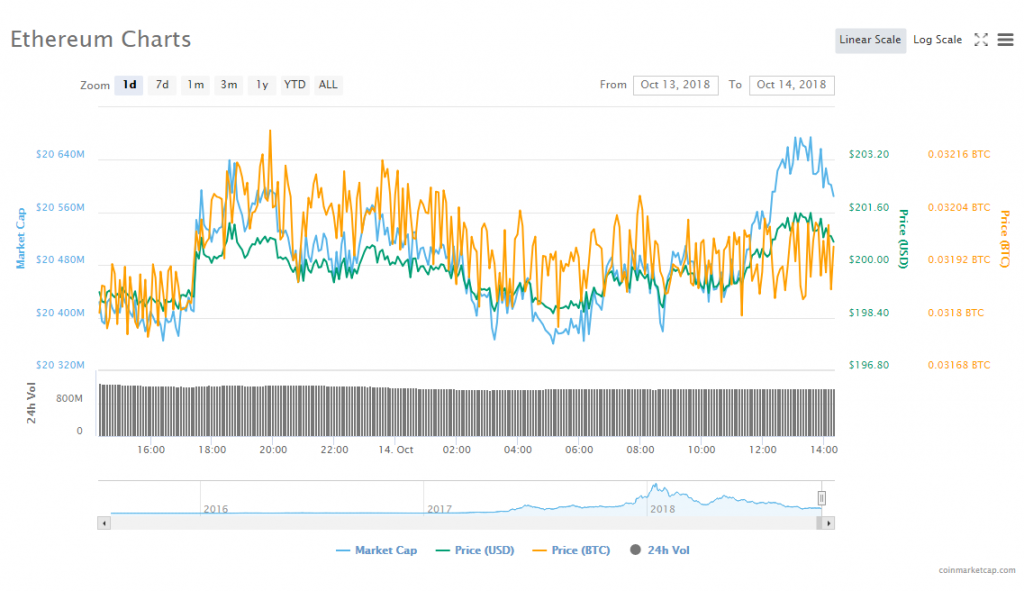This screenshot has width=1024, height=591.
Task: Switch to Linear Scale
Action: coord(870,40)
